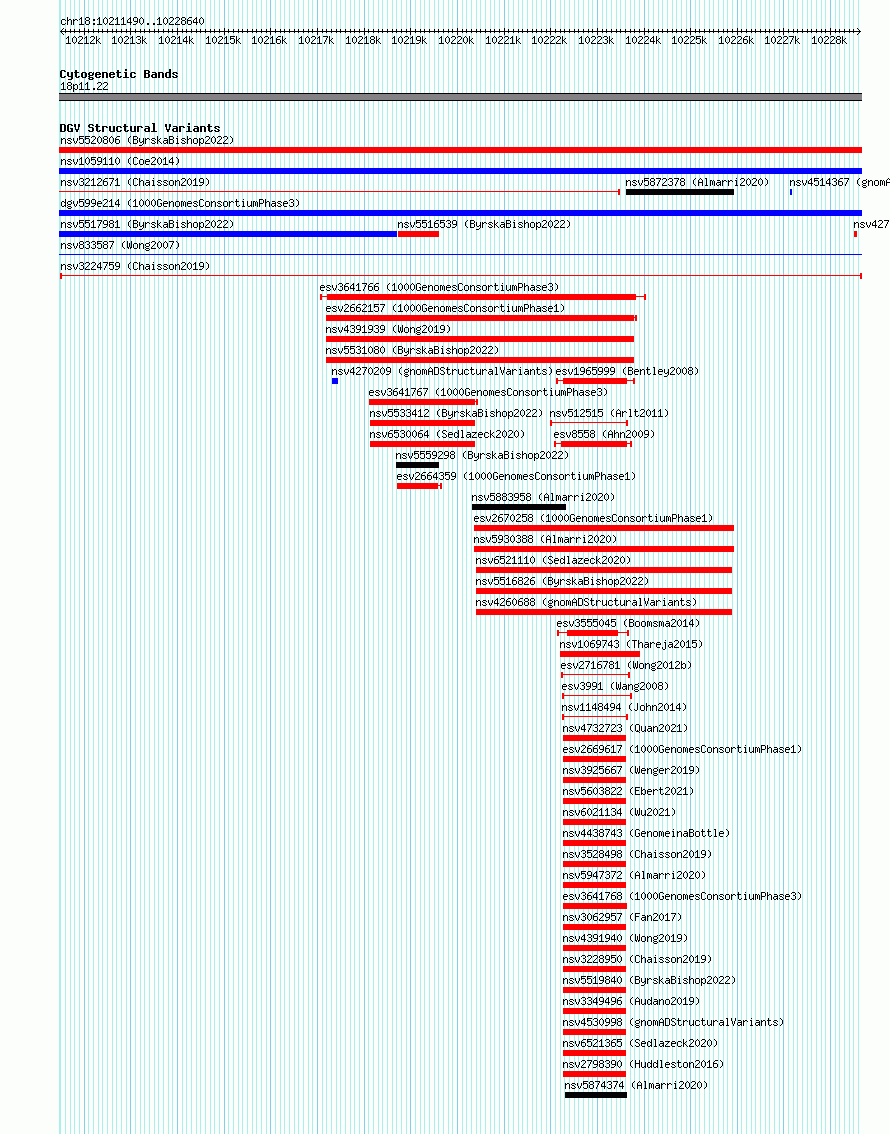Click the small blue nsv4270209 variant glyph
This screenshot has width=890, height=1134.
[x=335, y=381]
